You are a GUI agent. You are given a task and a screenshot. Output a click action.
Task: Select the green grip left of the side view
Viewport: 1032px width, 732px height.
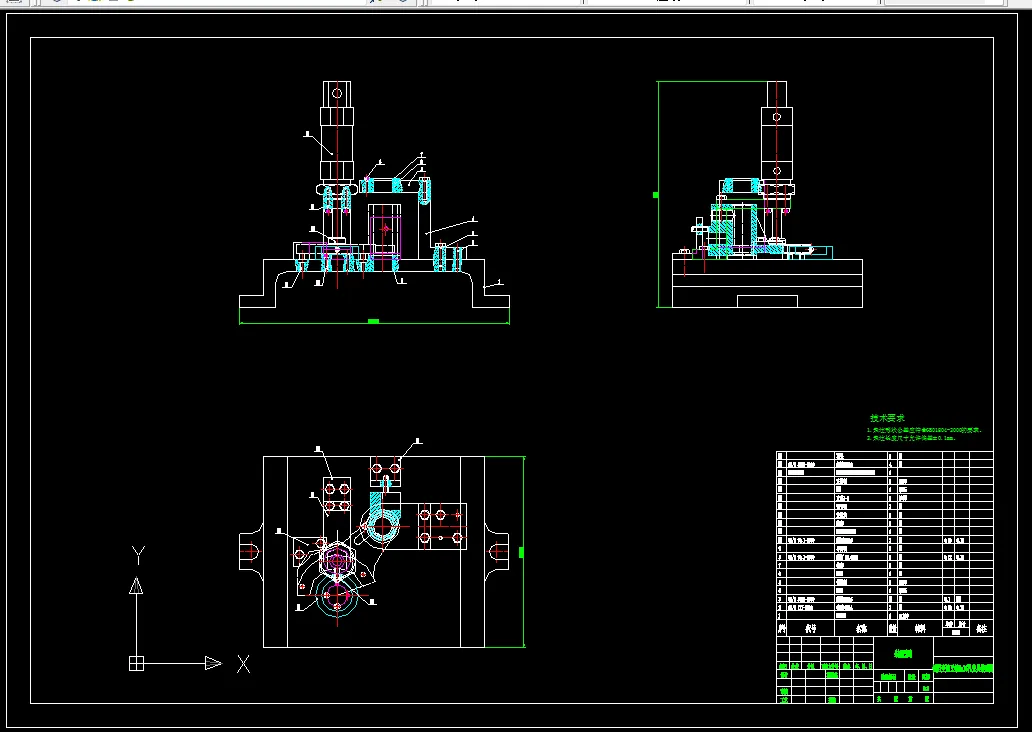click(656, 195)
